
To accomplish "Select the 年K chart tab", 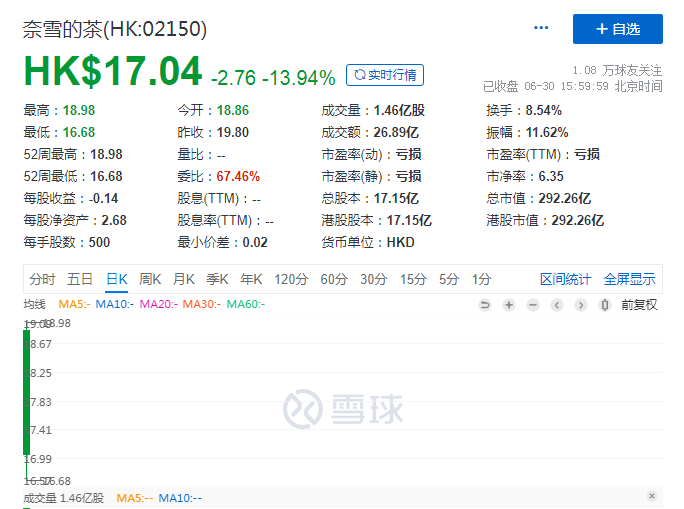I will coord(251,279).
